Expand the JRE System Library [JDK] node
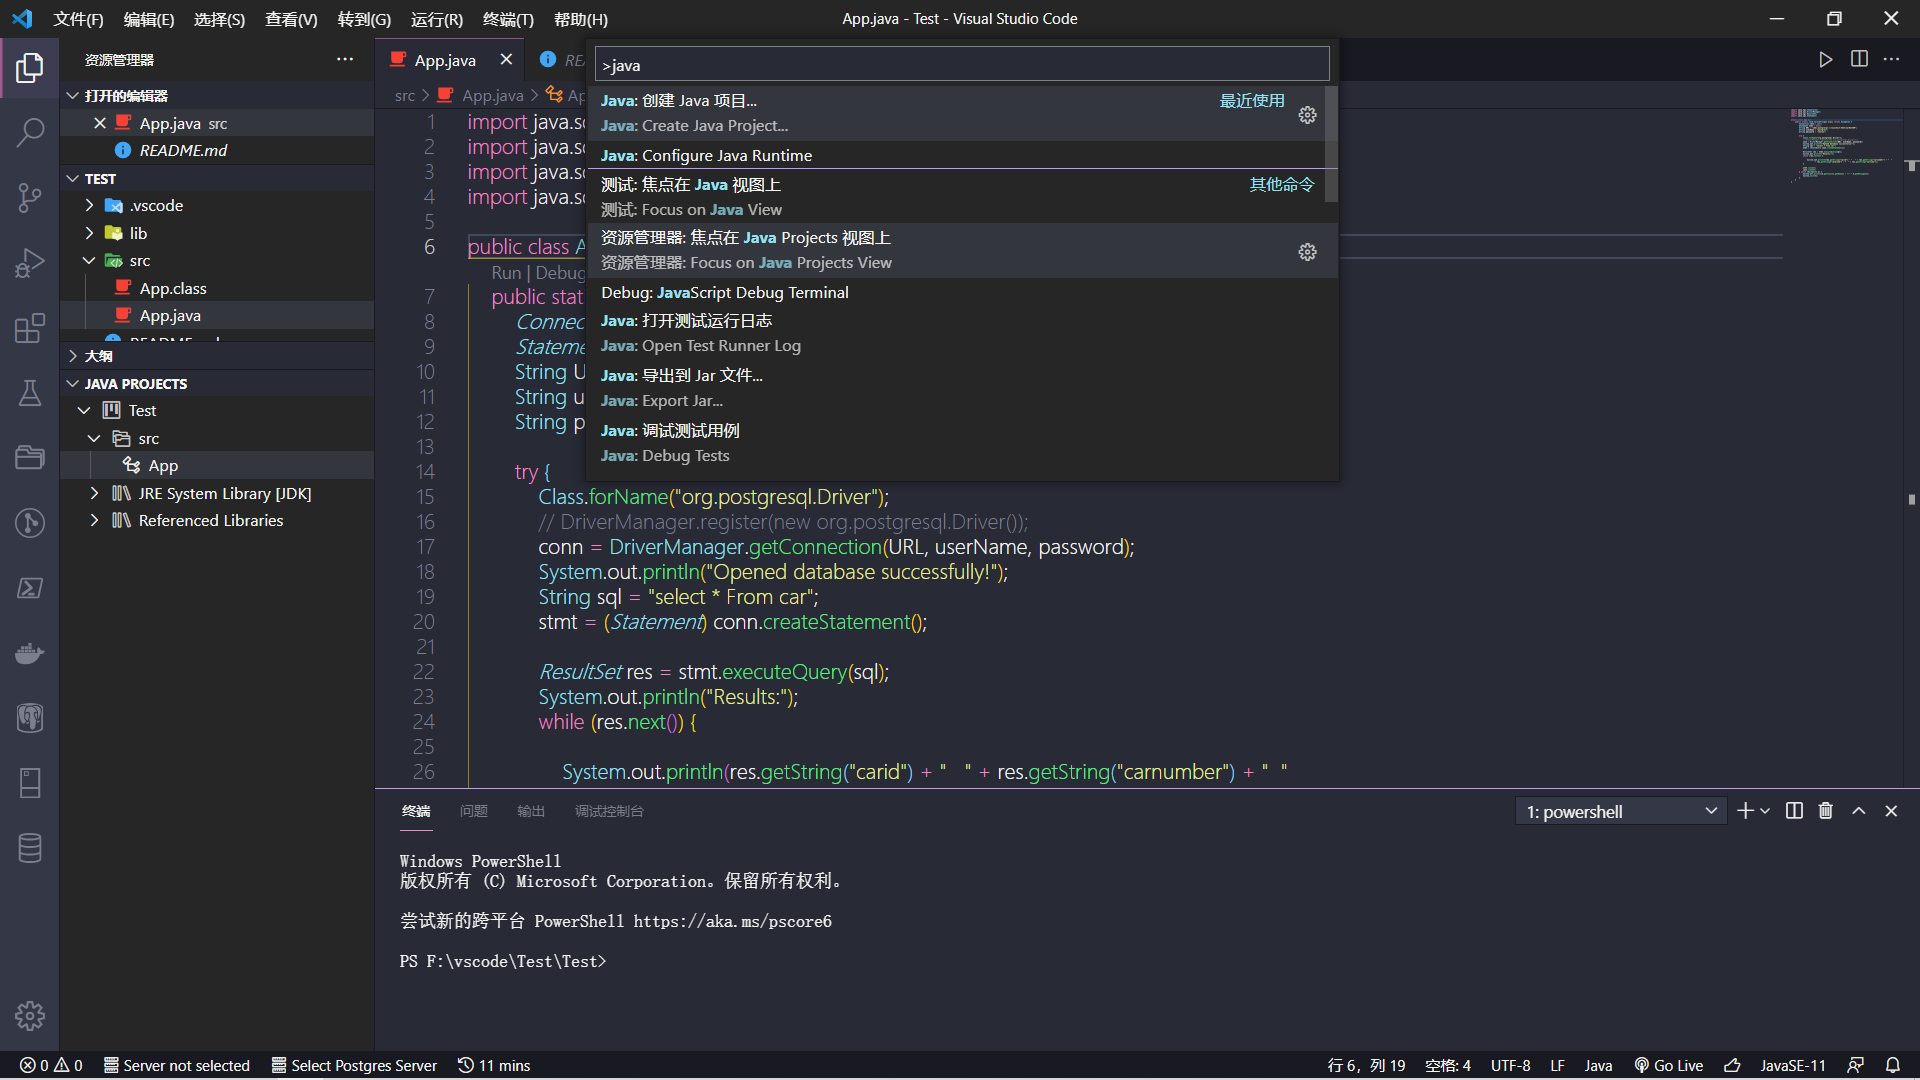Screen dimensions: 1920x1080 point(95,493)
